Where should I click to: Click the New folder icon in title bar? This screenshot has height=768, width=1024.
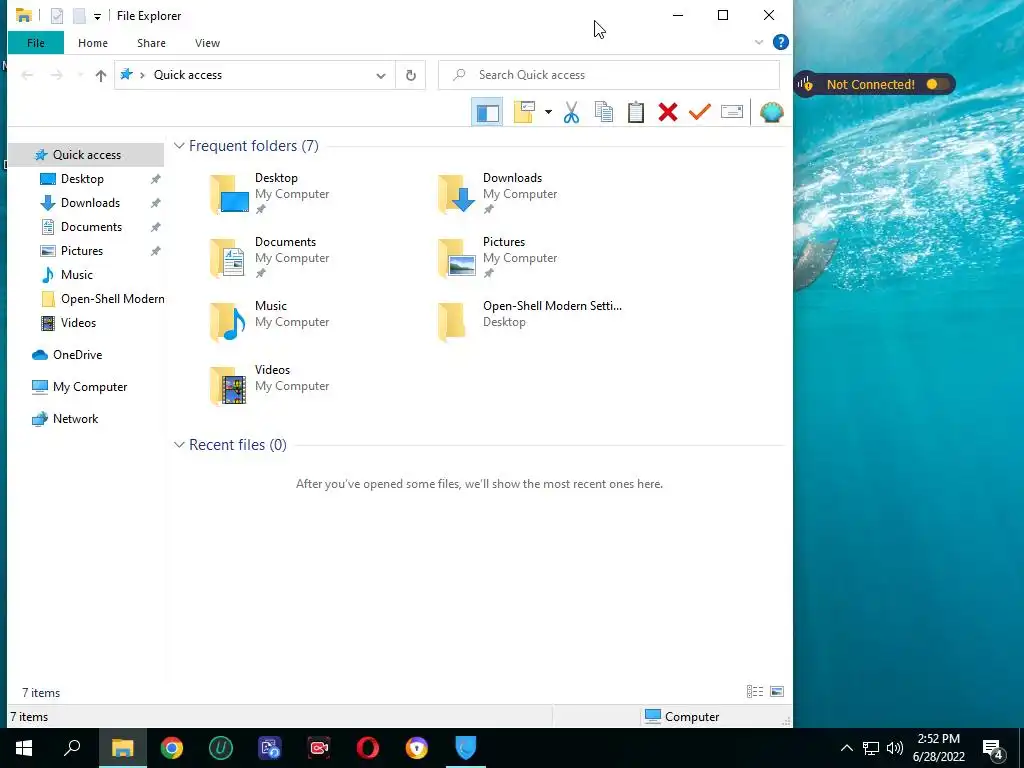pyautogui.click(x=79, y=16)
